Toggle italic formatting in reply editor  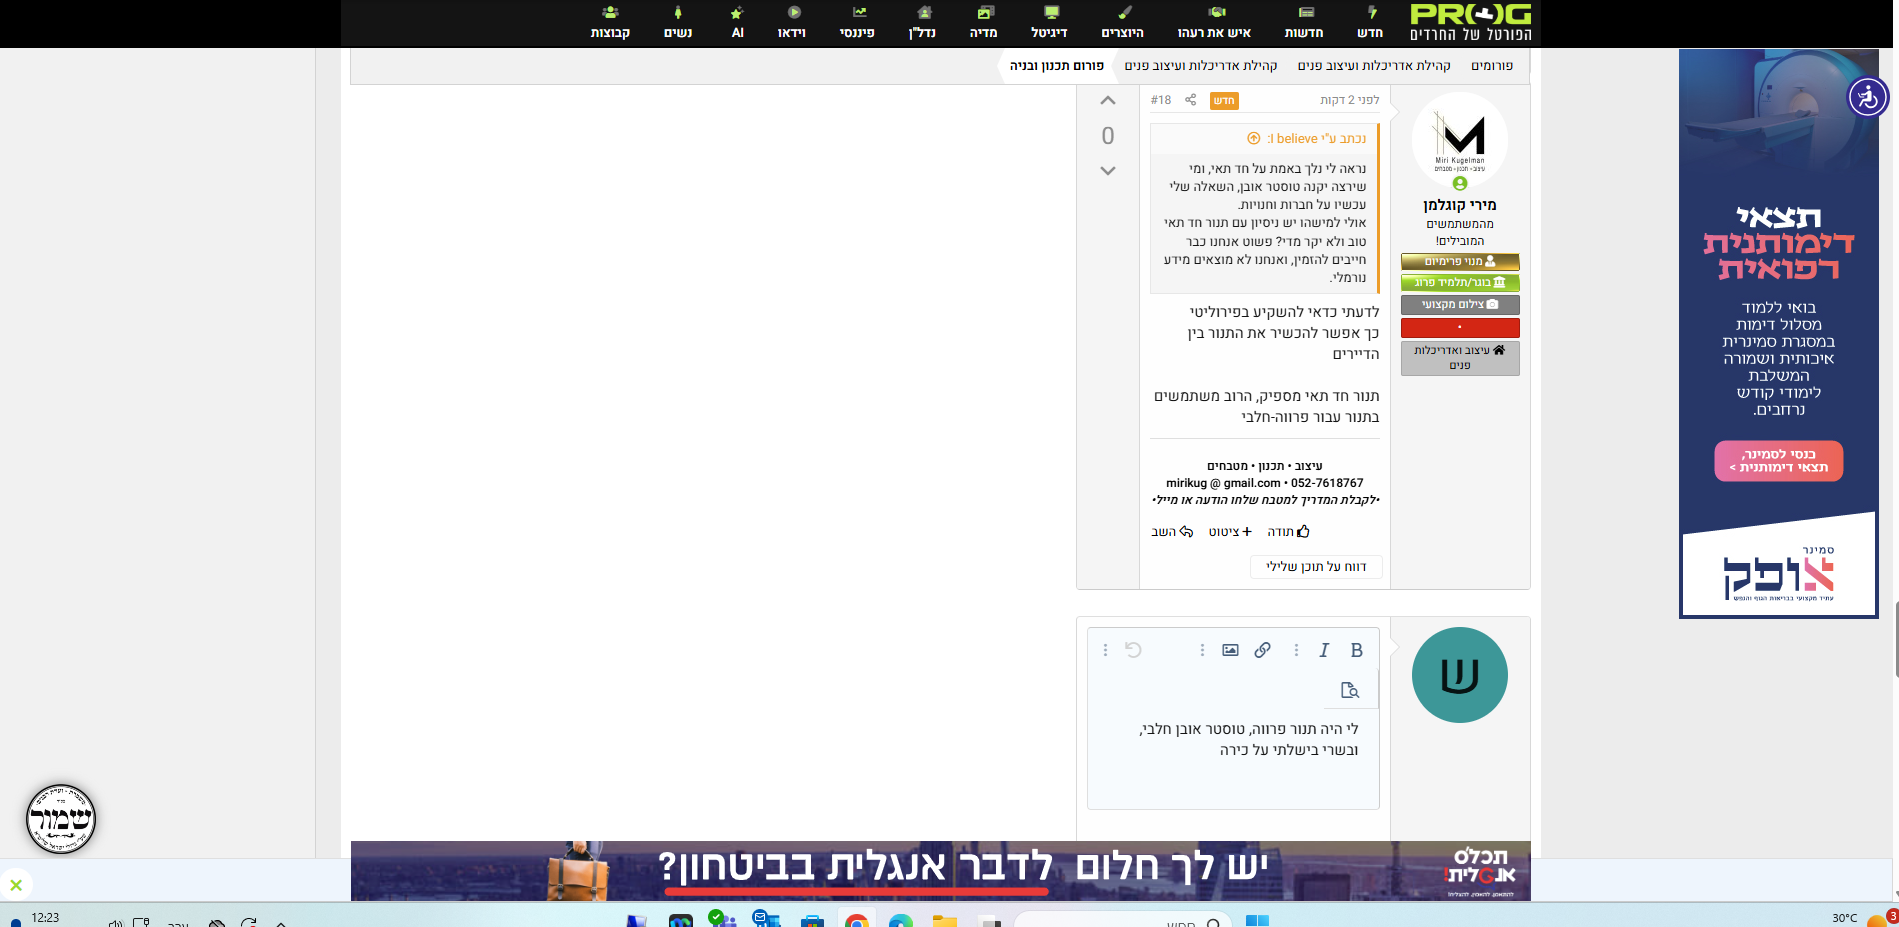click(1324, 650)
